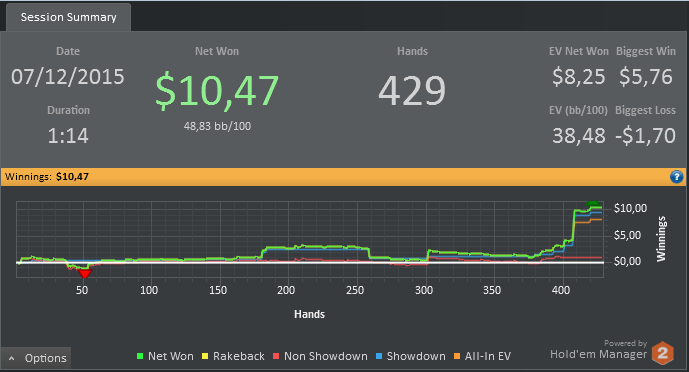The width and height of the screenshot is (689, 372).
Task: Switch to the Session Summary tab
Action: (x=69, y=17)
